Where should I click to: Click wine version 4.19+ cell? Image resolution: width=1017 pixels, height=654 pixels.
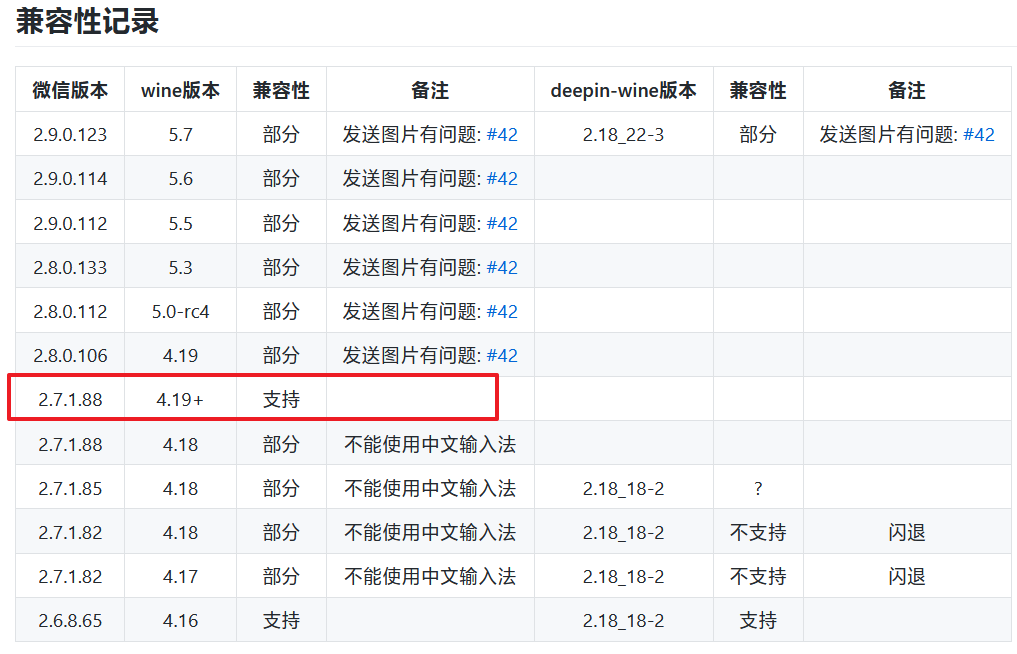[x=180, y=400]
